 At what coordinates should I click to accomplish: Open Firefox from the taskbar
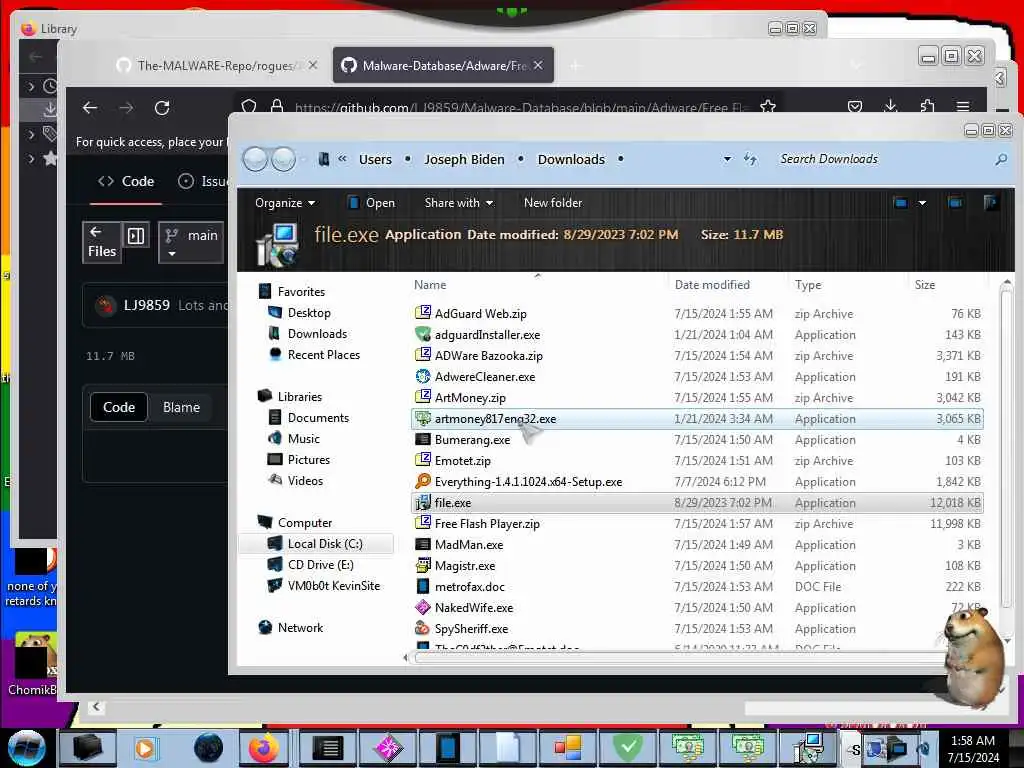[x=264, y=748]
